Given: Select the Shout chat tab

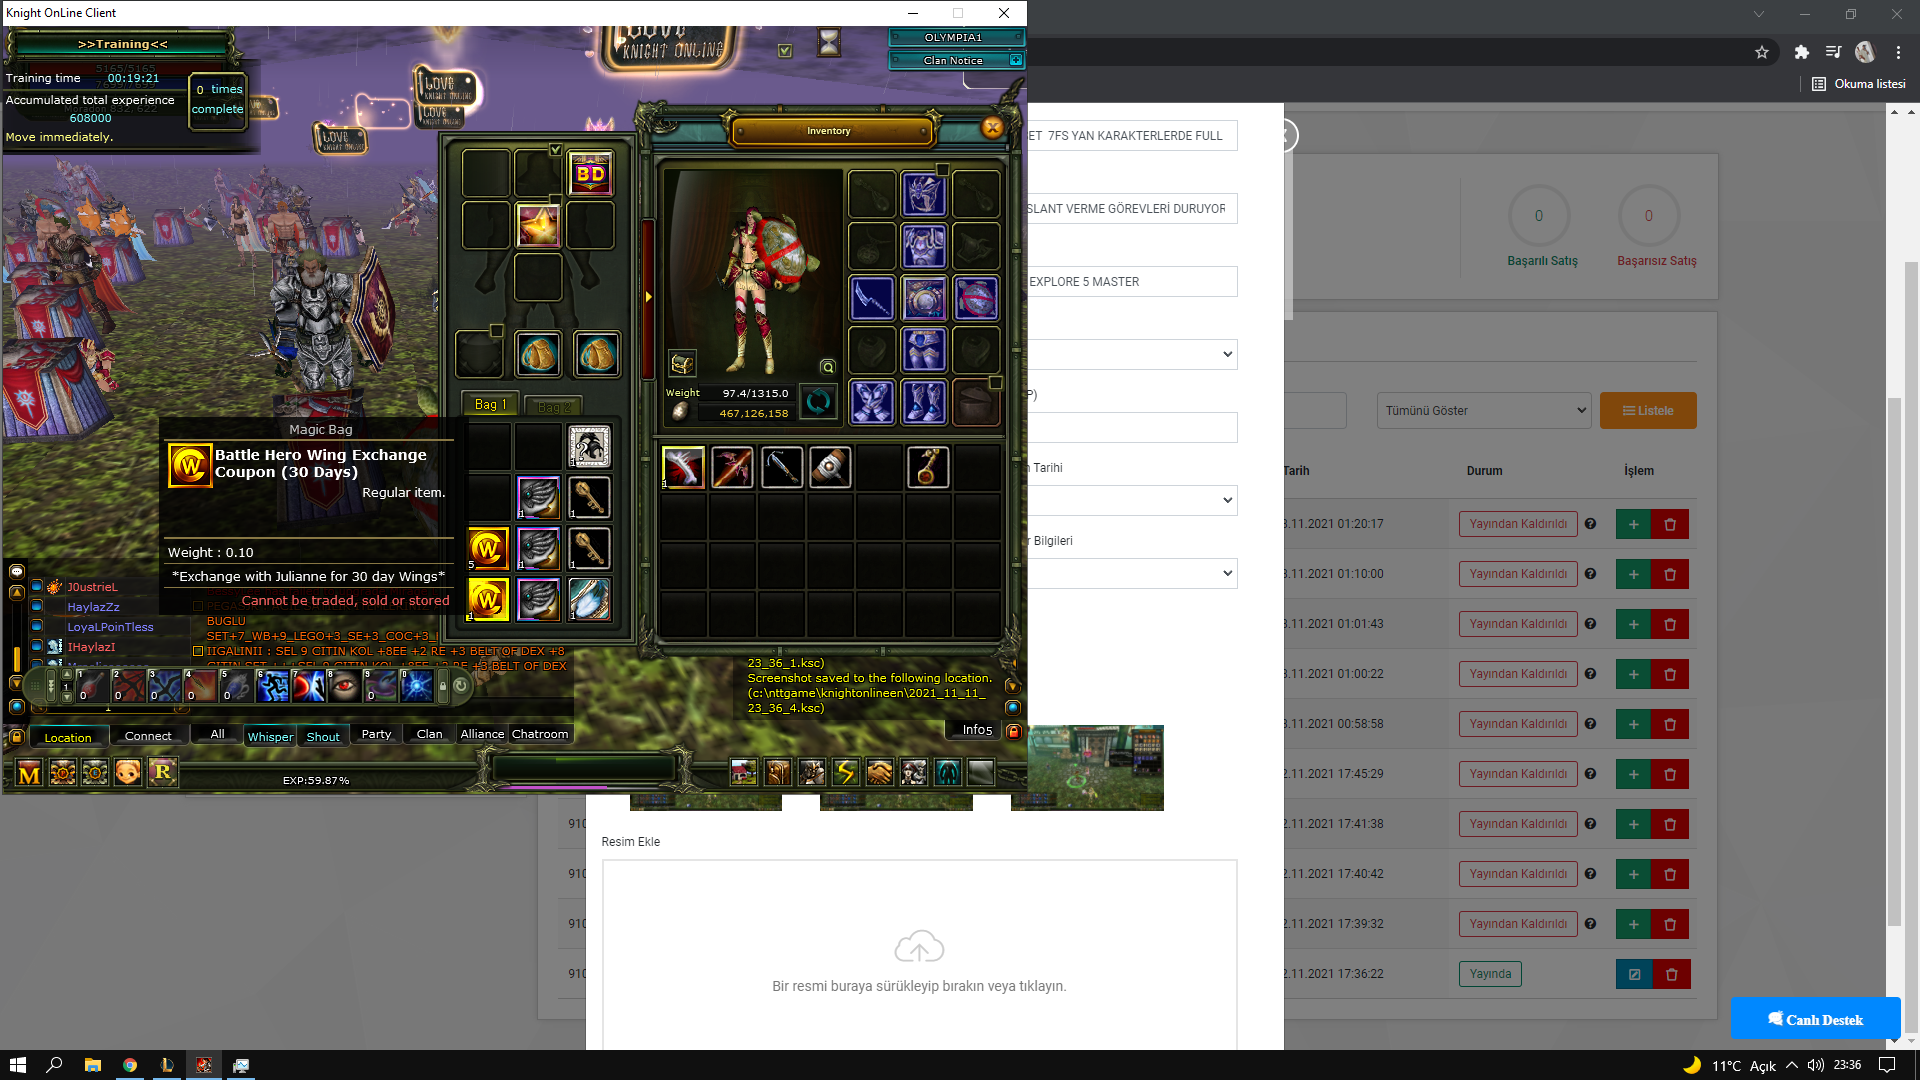Looking at the screenshot, I should pyautogui.click(x=323, y=736).
